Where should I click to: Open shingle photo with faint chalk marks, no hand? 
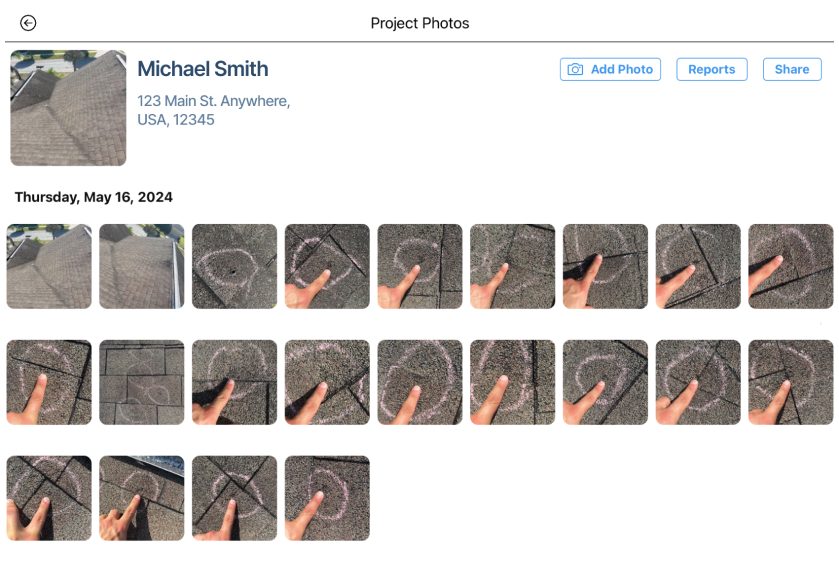pos(142,382)
